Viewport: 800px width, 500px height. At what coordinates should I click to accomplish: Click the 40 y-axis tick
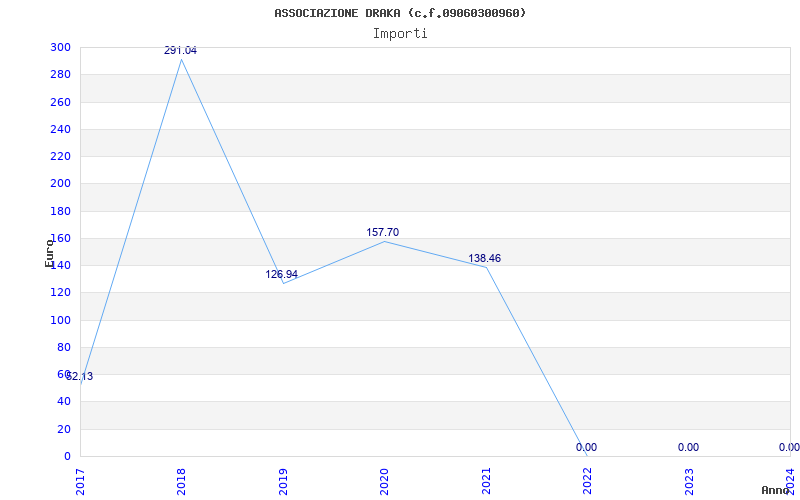coord(64,402)
